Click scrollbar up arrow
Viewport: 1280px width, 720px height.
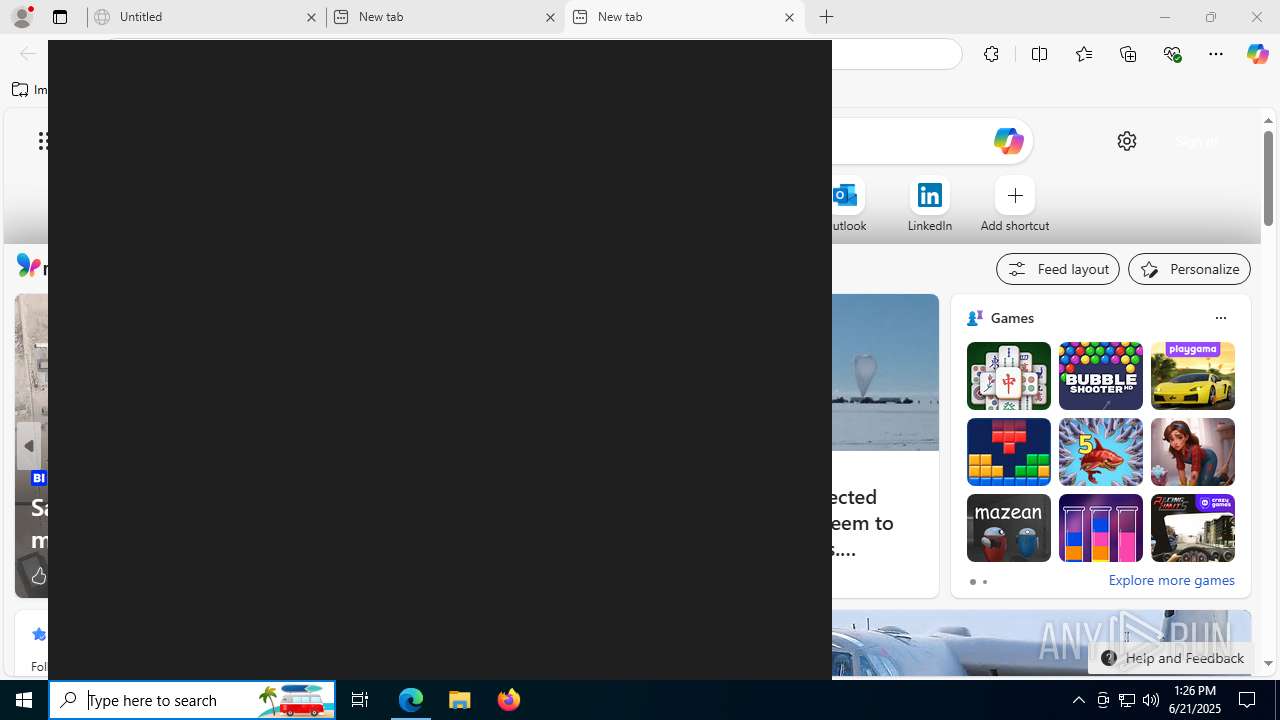(x=1268, y=120)
